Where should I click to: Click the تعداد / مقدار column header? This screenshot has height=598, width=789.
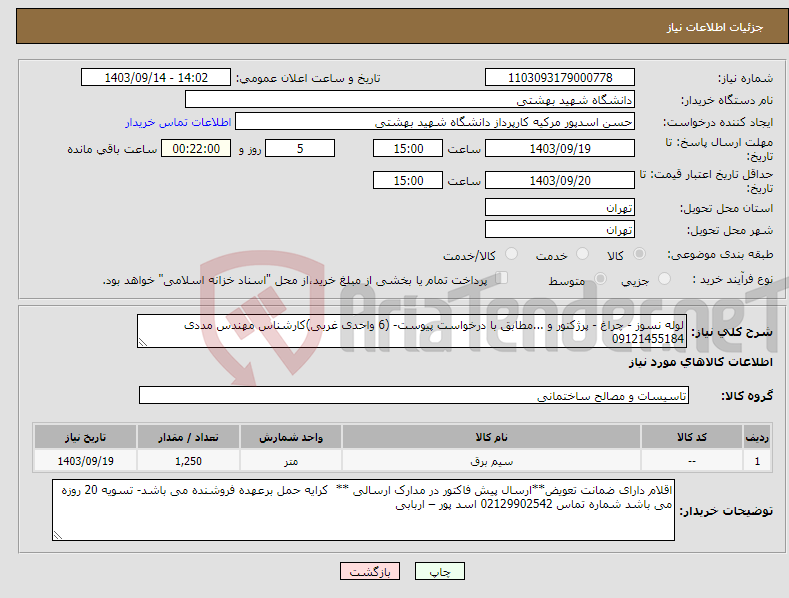pos(188,437)
